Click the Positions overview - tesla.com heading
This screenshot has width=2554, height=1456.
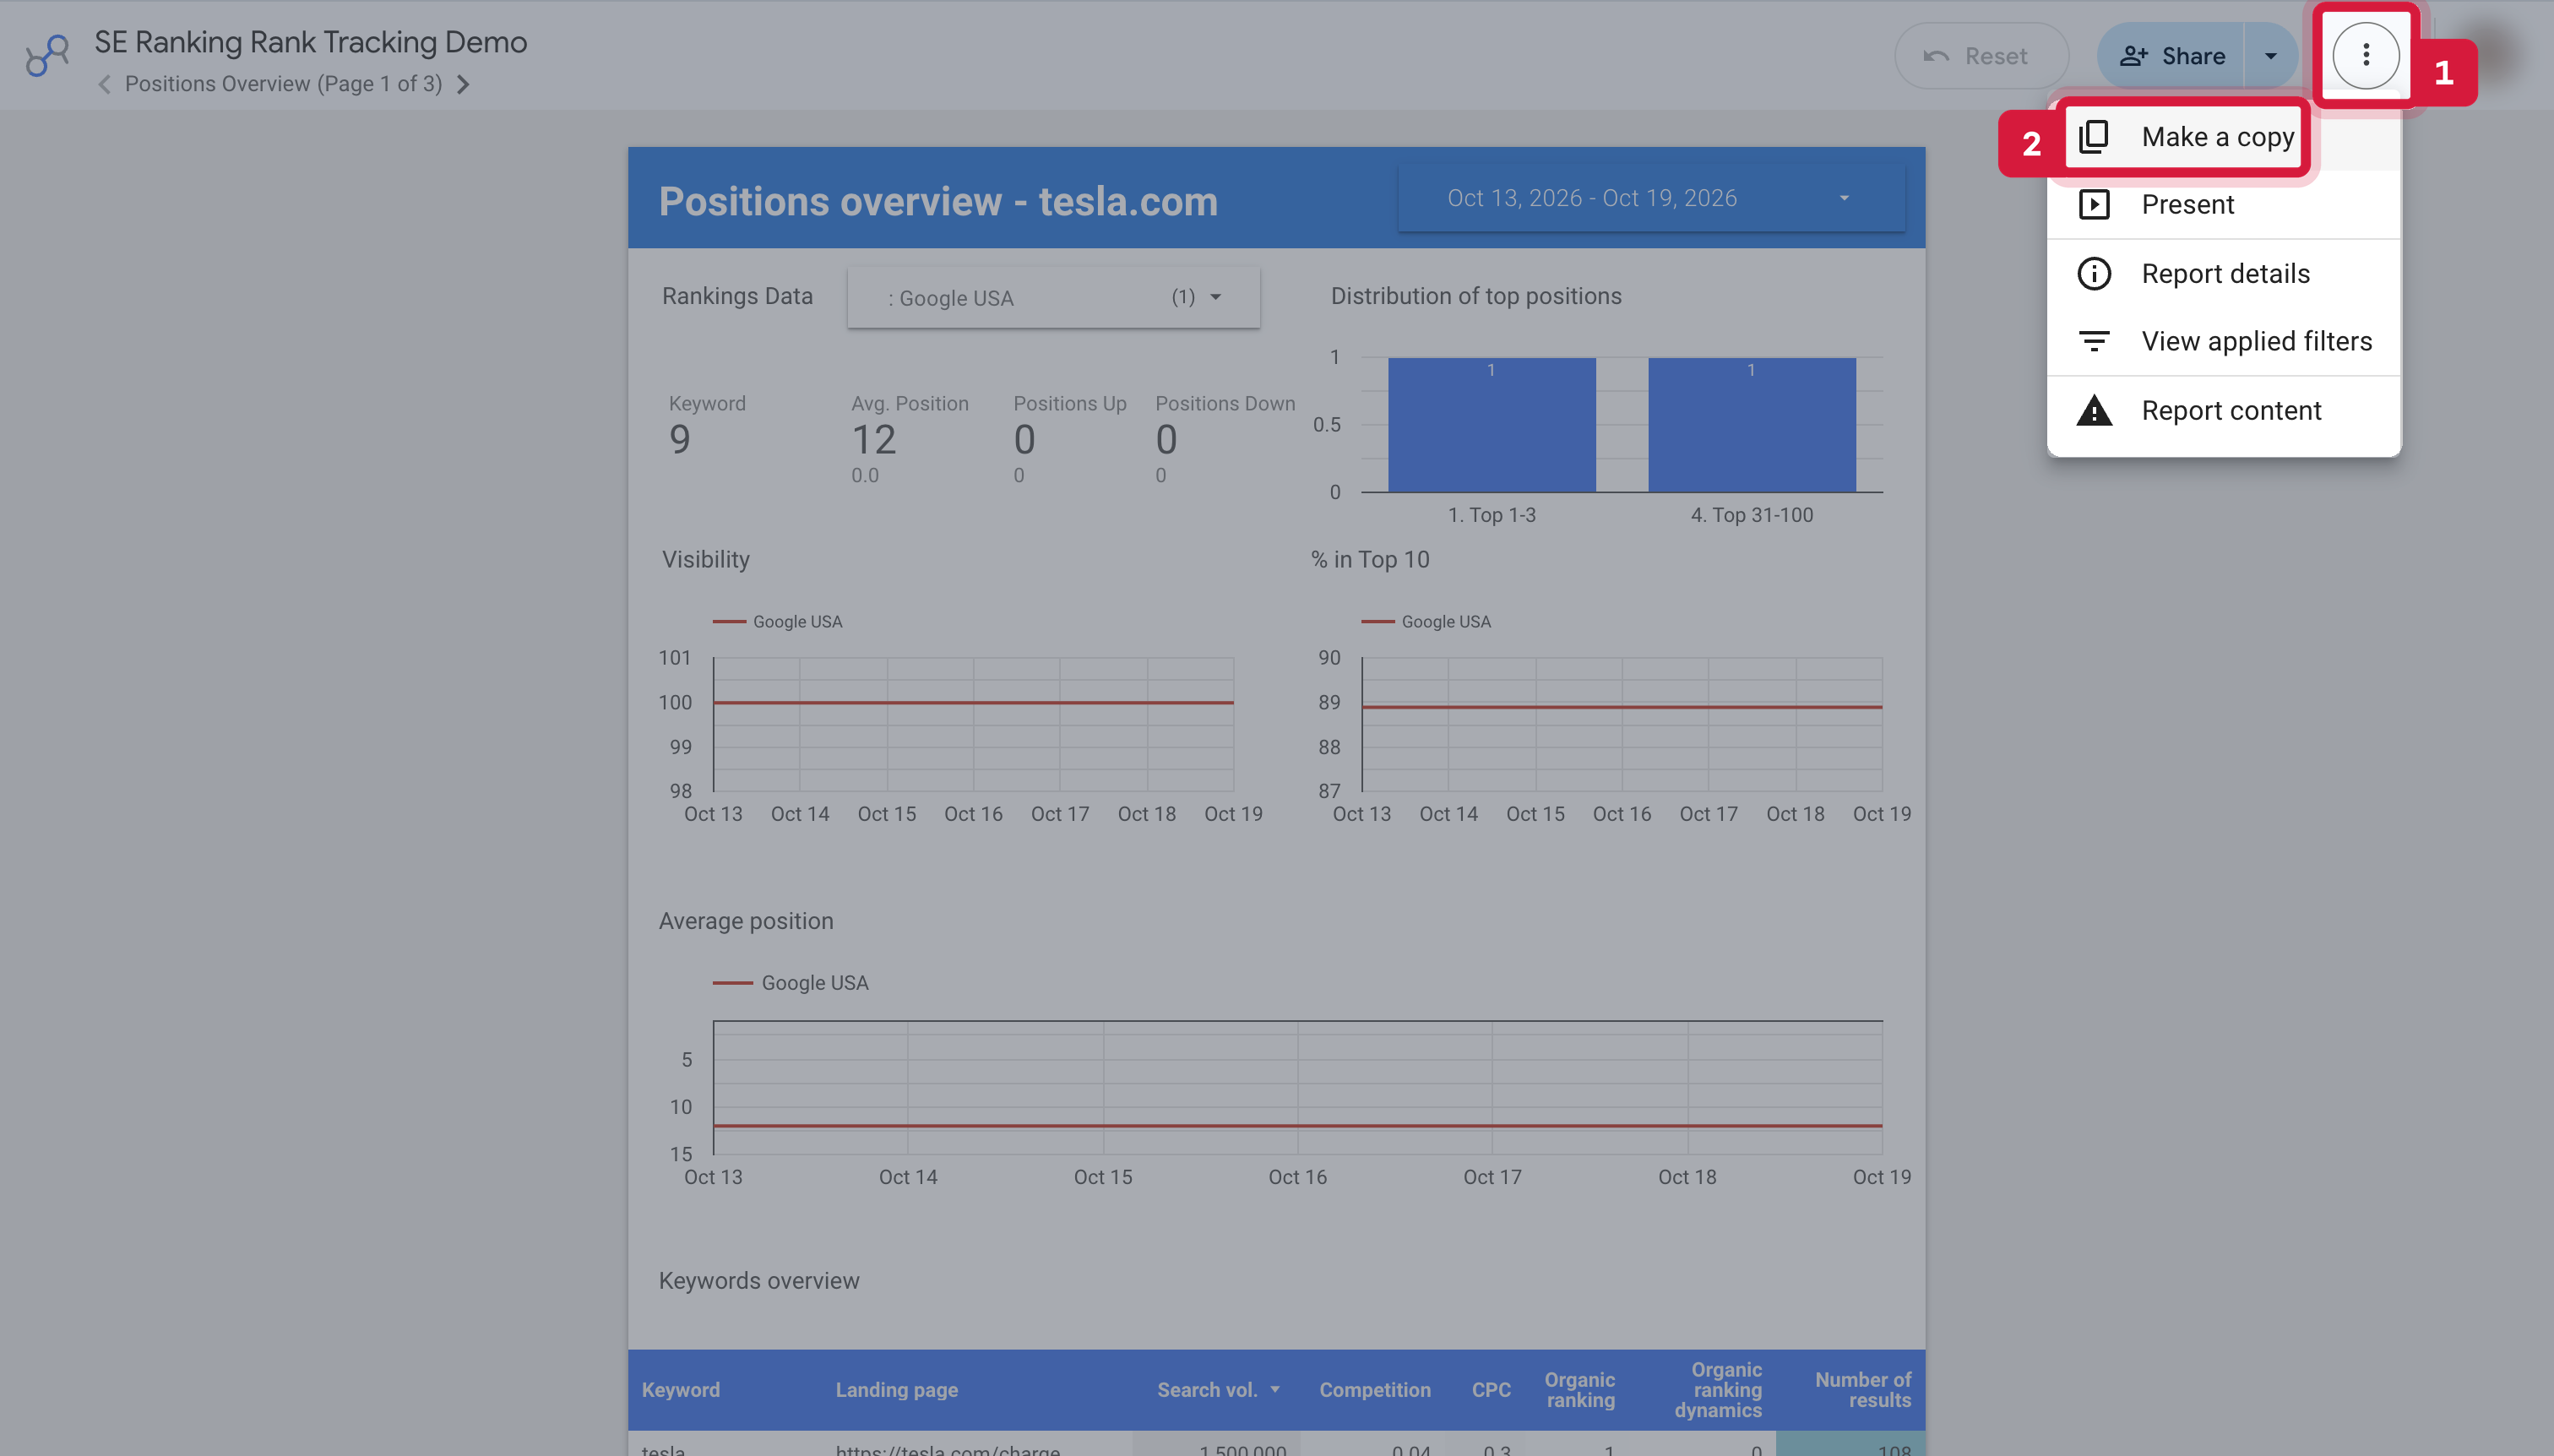point(938,201)
